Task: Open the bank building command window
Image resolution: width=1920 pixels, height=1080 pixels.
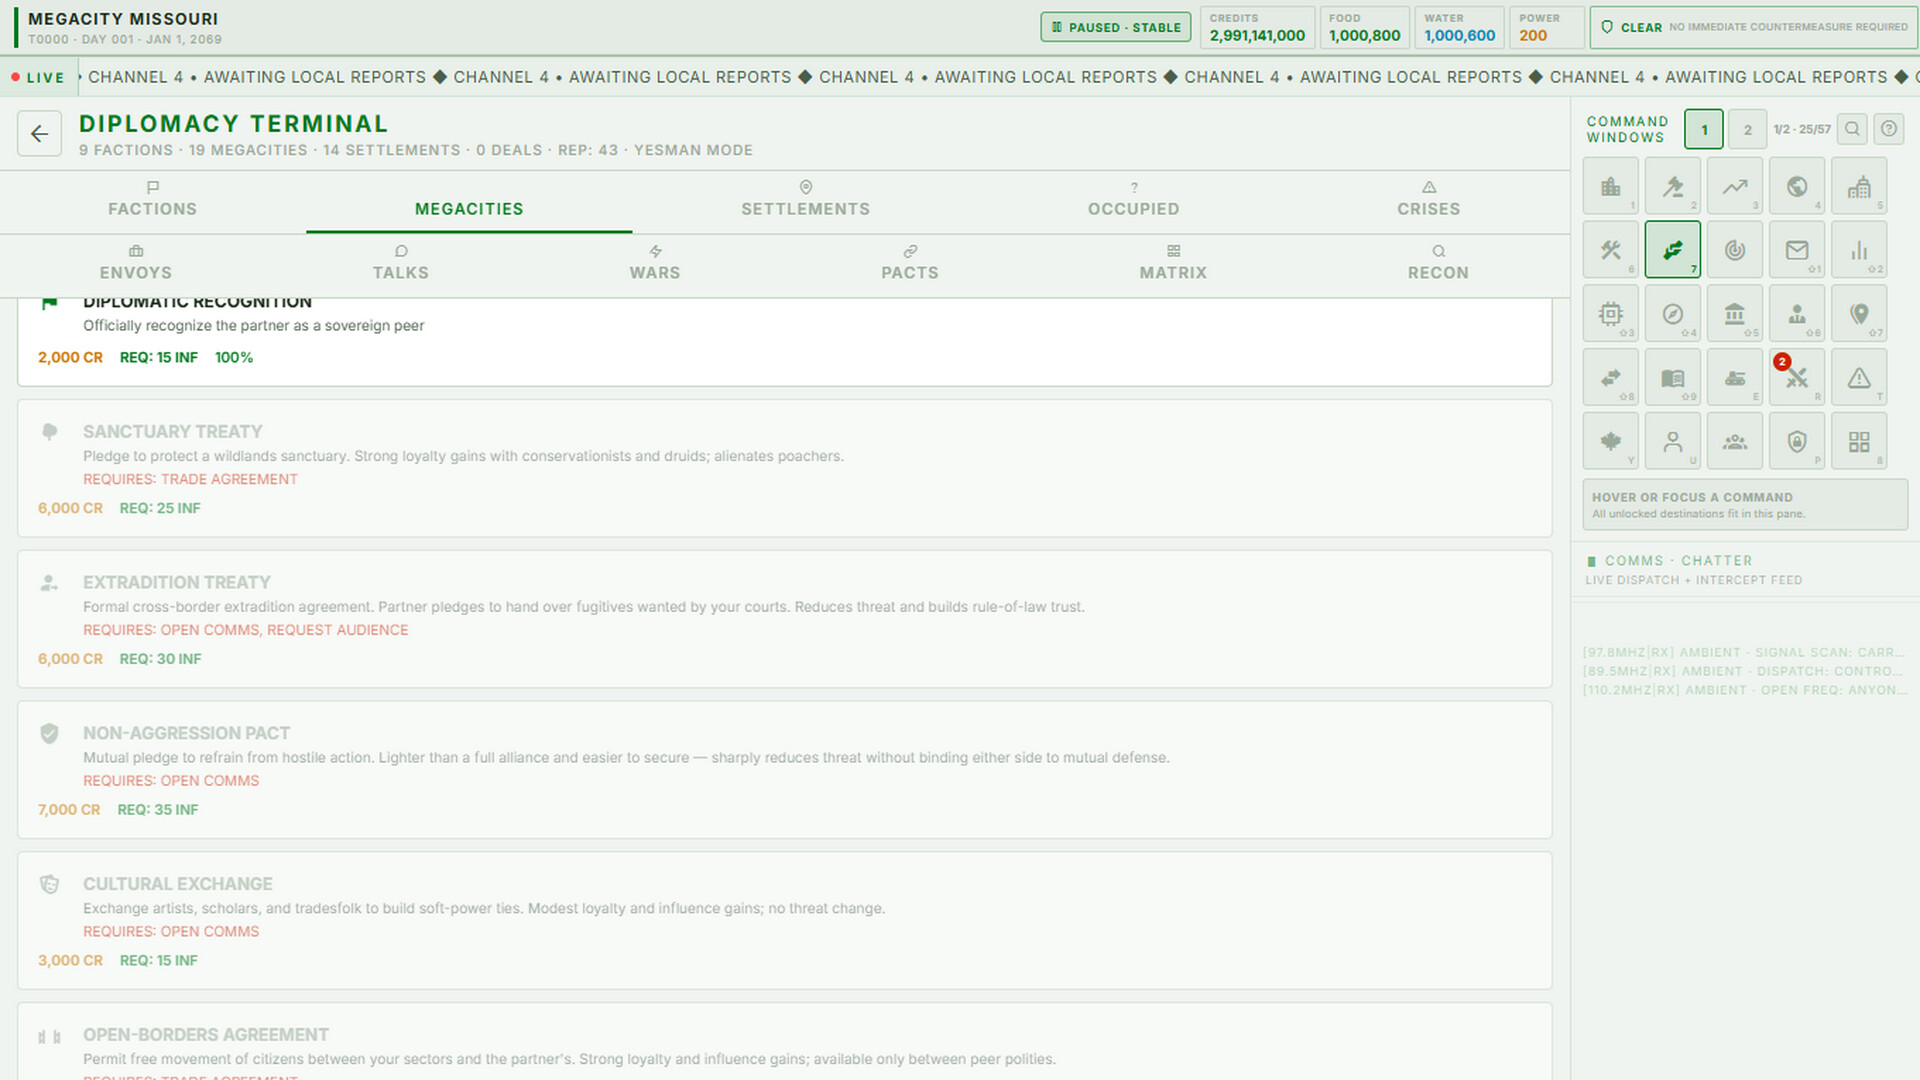Action: point(1734,314)
